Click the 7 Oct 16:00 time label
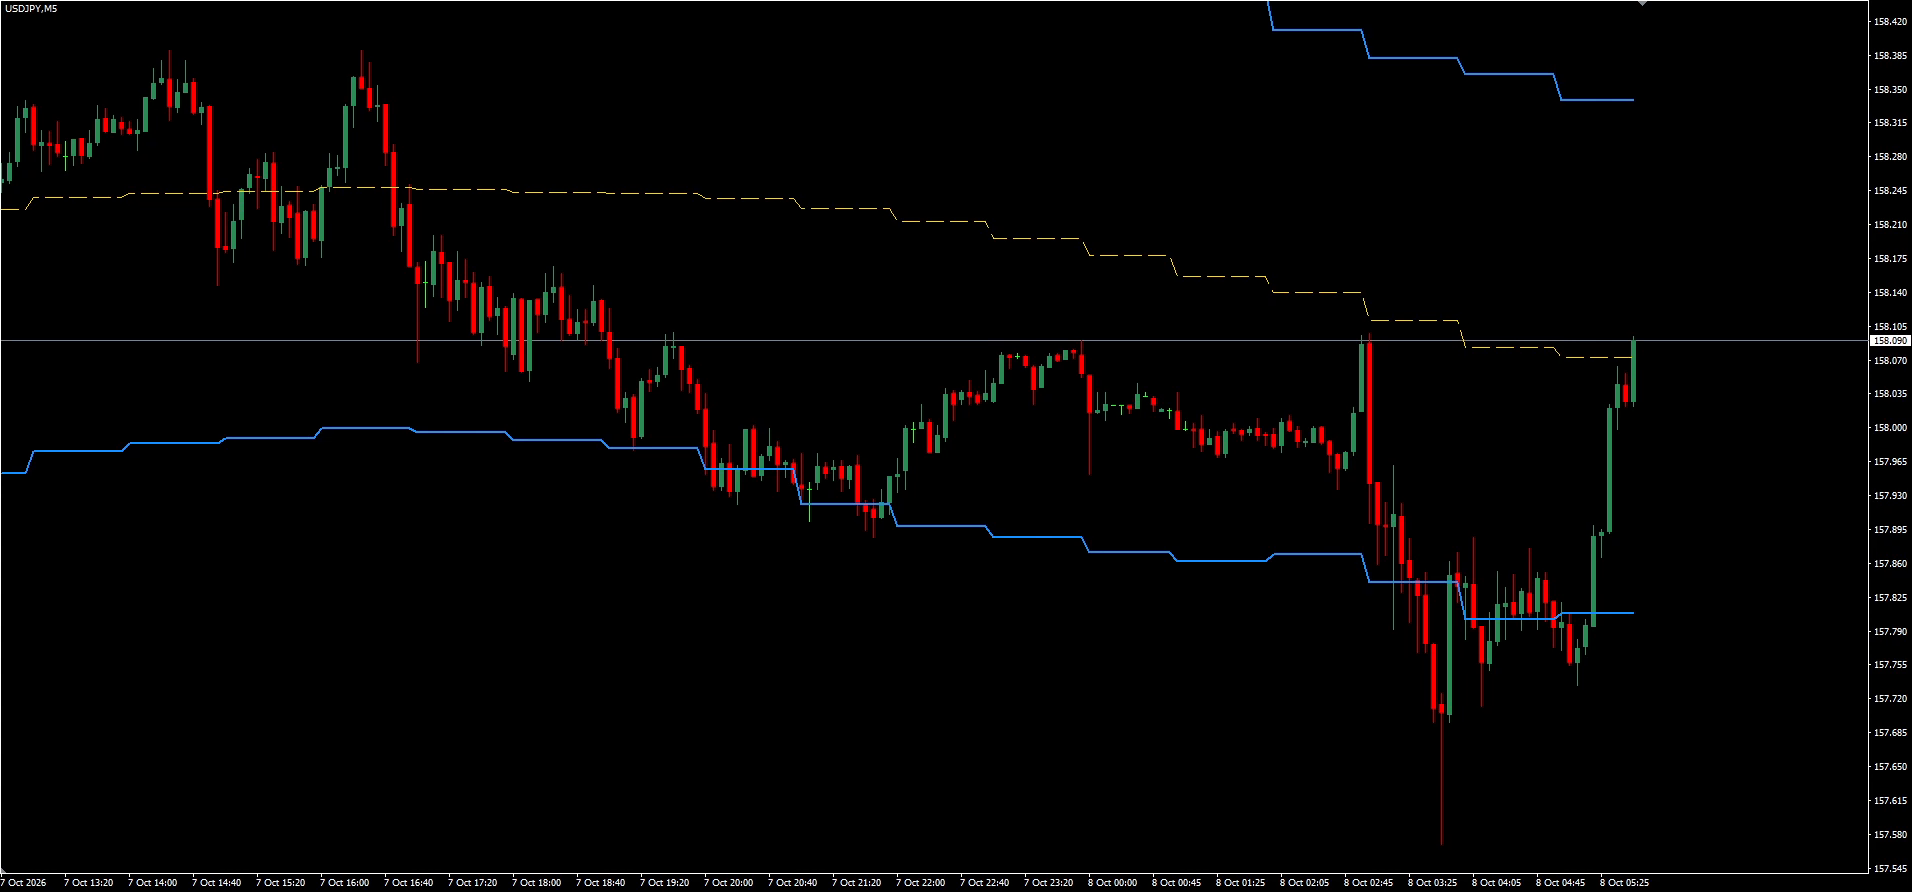Viewport: 1912px width, 892px height. point(344,883)
